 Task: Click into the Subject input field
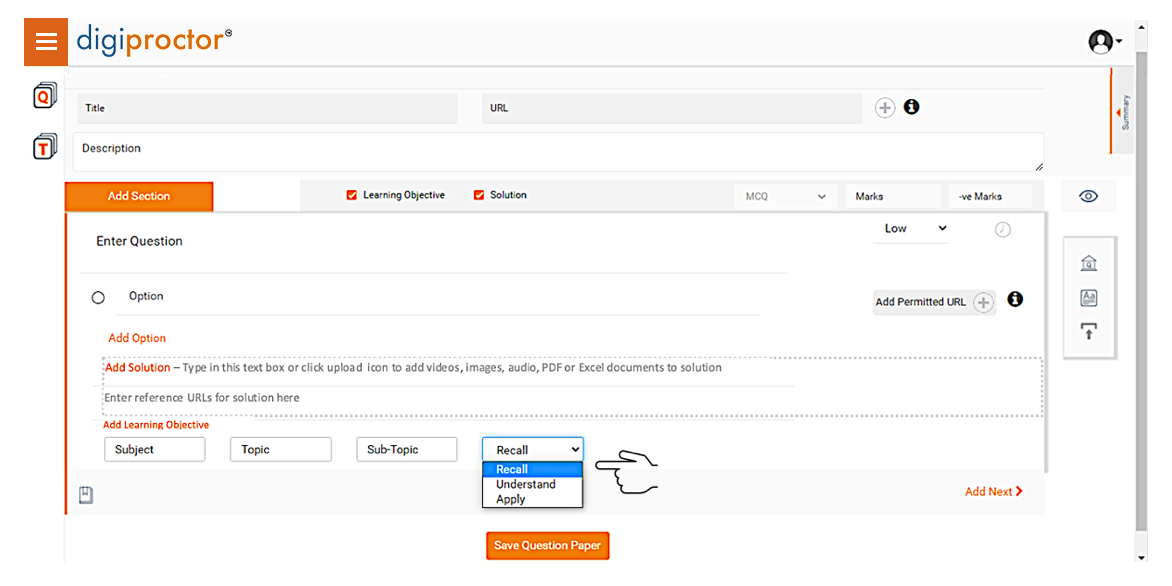(x=155, y=450)
